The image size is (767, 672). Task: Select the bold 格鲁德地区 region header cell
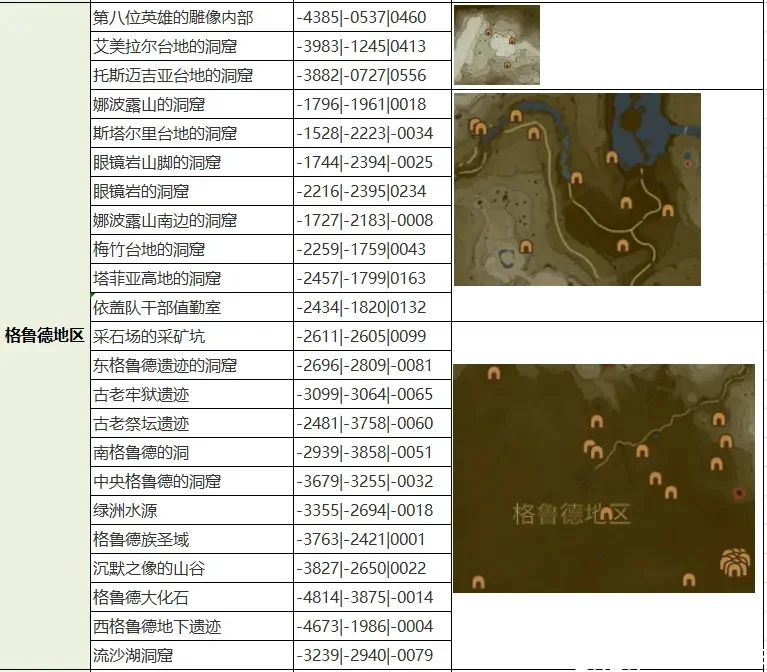point(44,335)
